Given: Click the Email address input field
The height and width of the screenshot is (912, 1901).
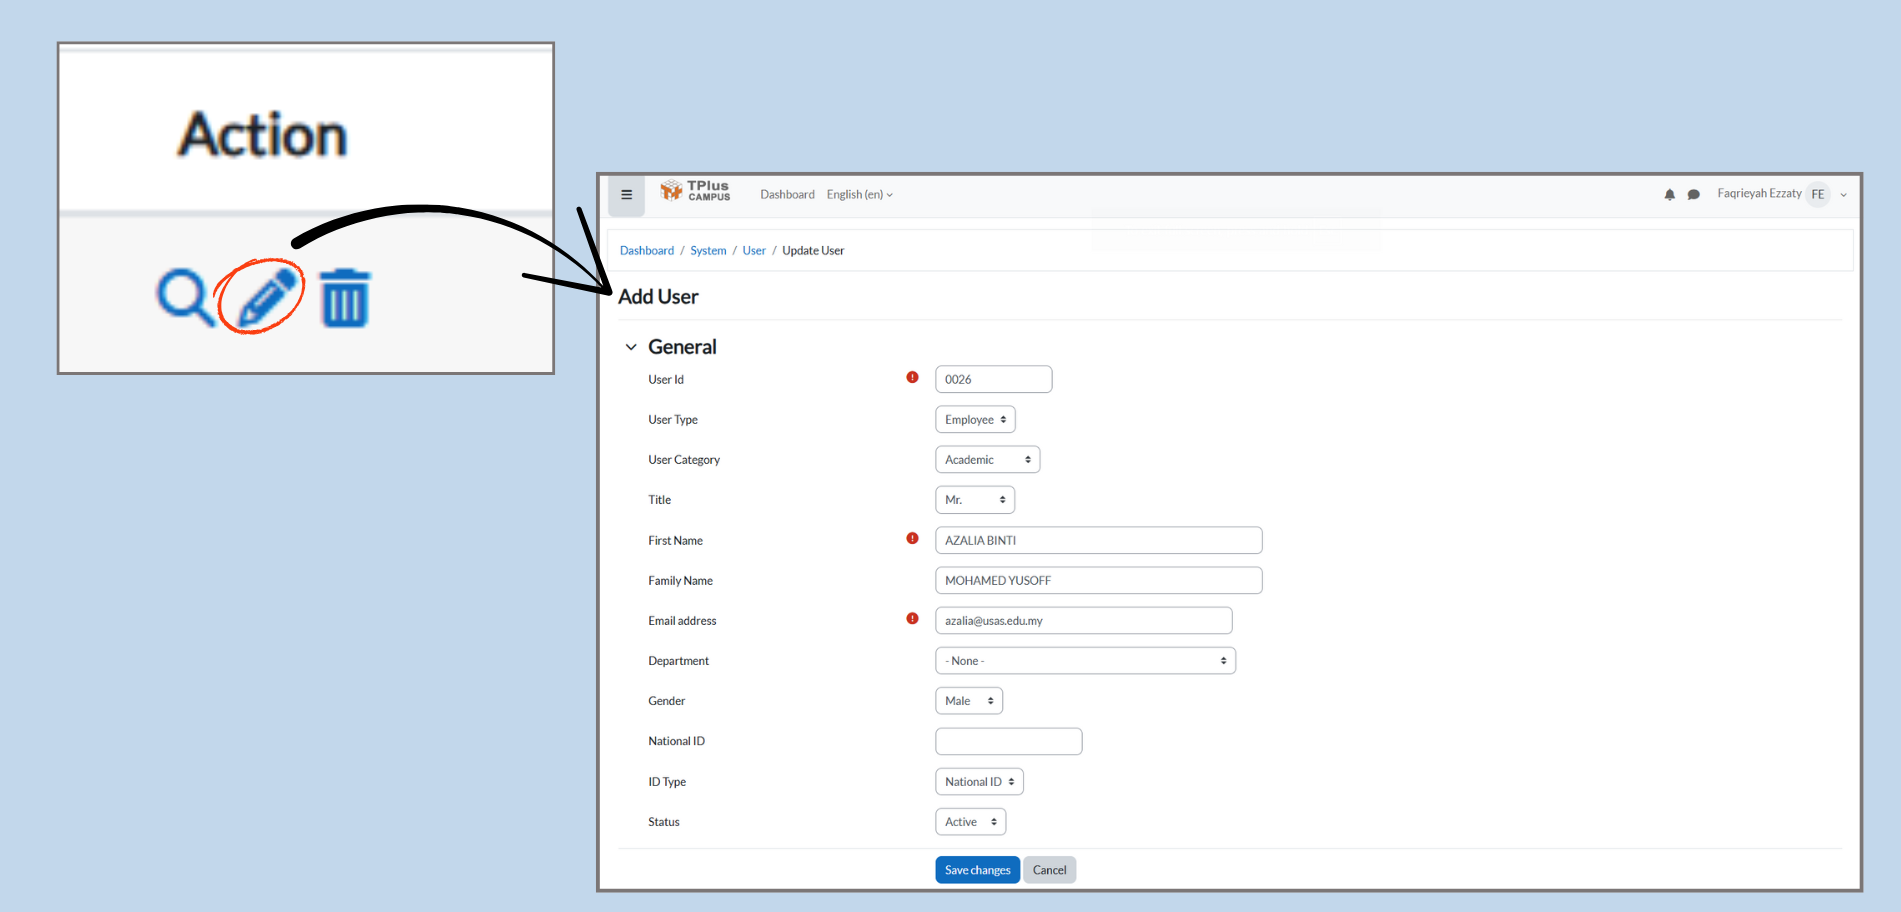Looking at the screenshot, I should [1083, 621].
